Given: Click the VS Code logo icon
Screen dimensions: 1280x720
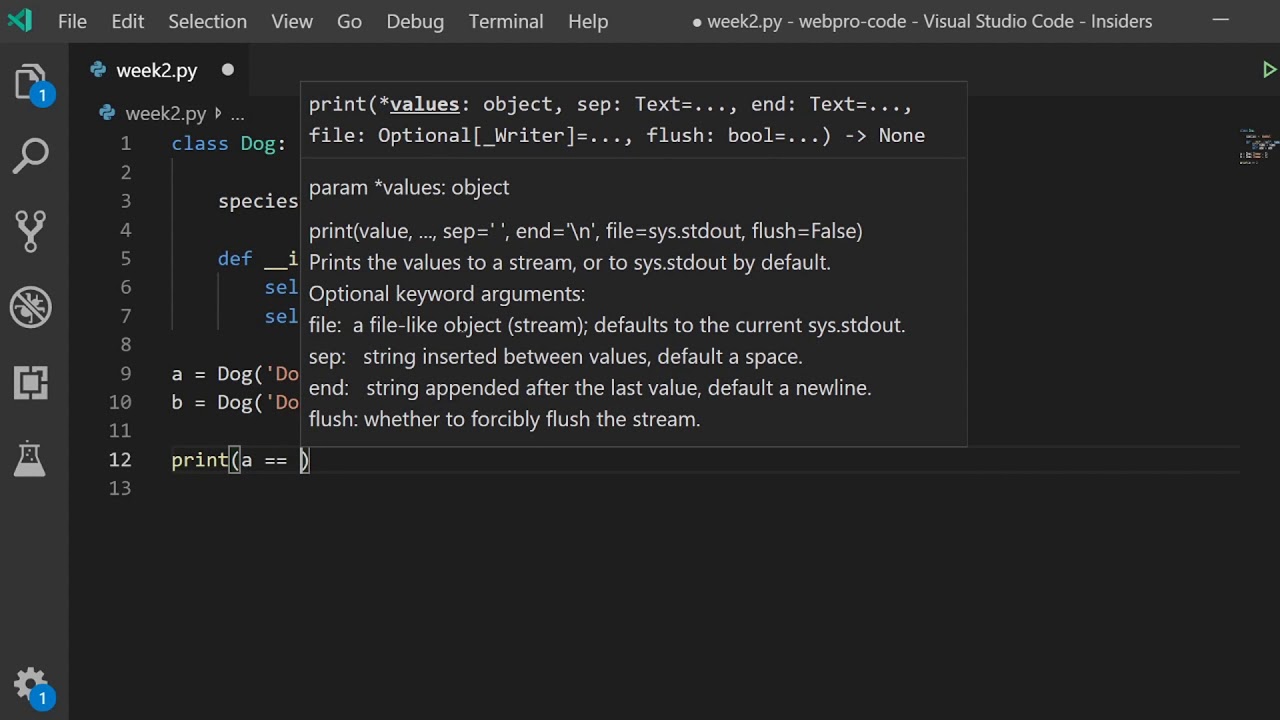Looking at the screenshot, I should 19,21.
